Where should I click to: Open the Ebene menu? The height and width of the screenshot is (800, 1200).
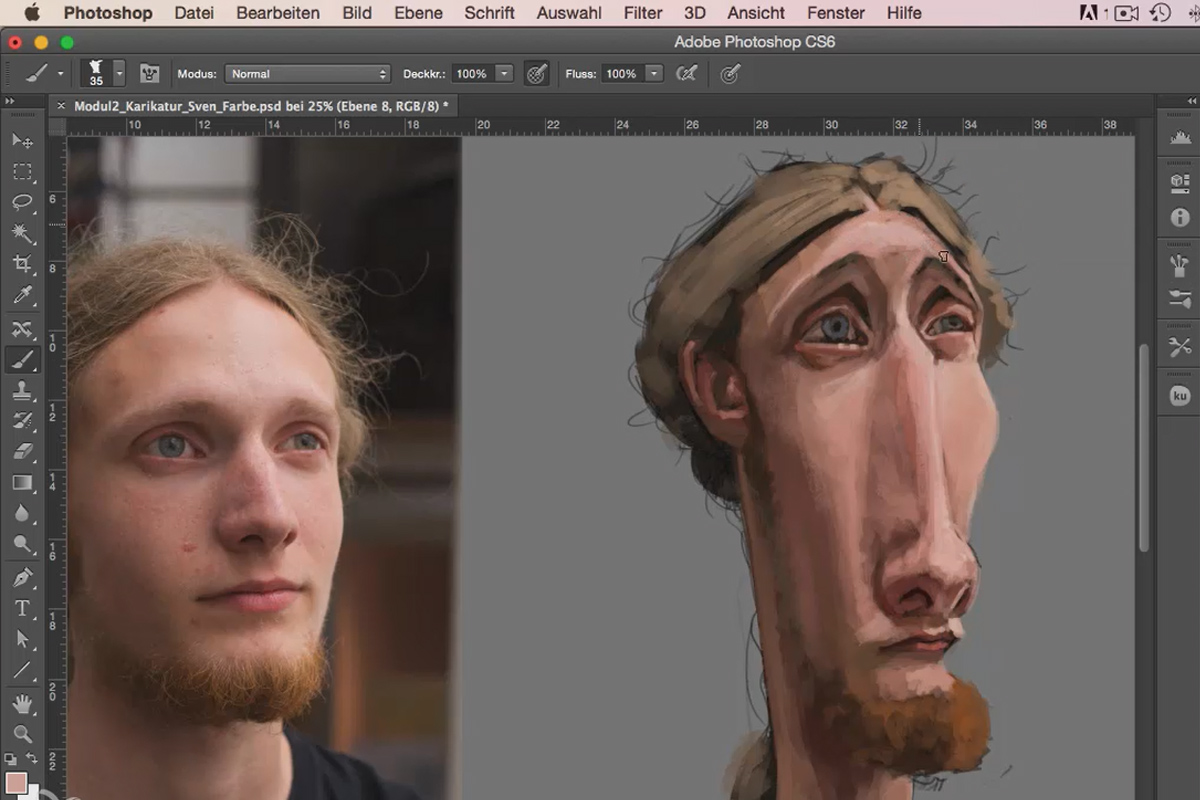[418, 13]
